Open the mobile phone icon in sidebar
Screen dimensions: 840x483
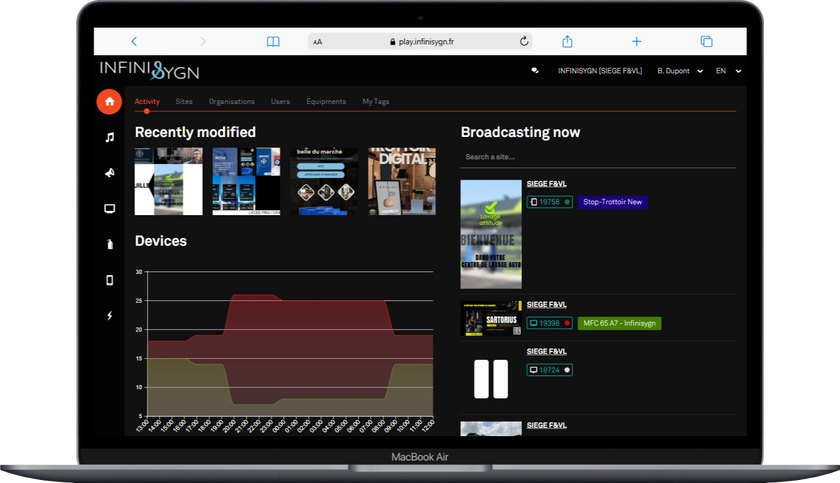point(110,280)
